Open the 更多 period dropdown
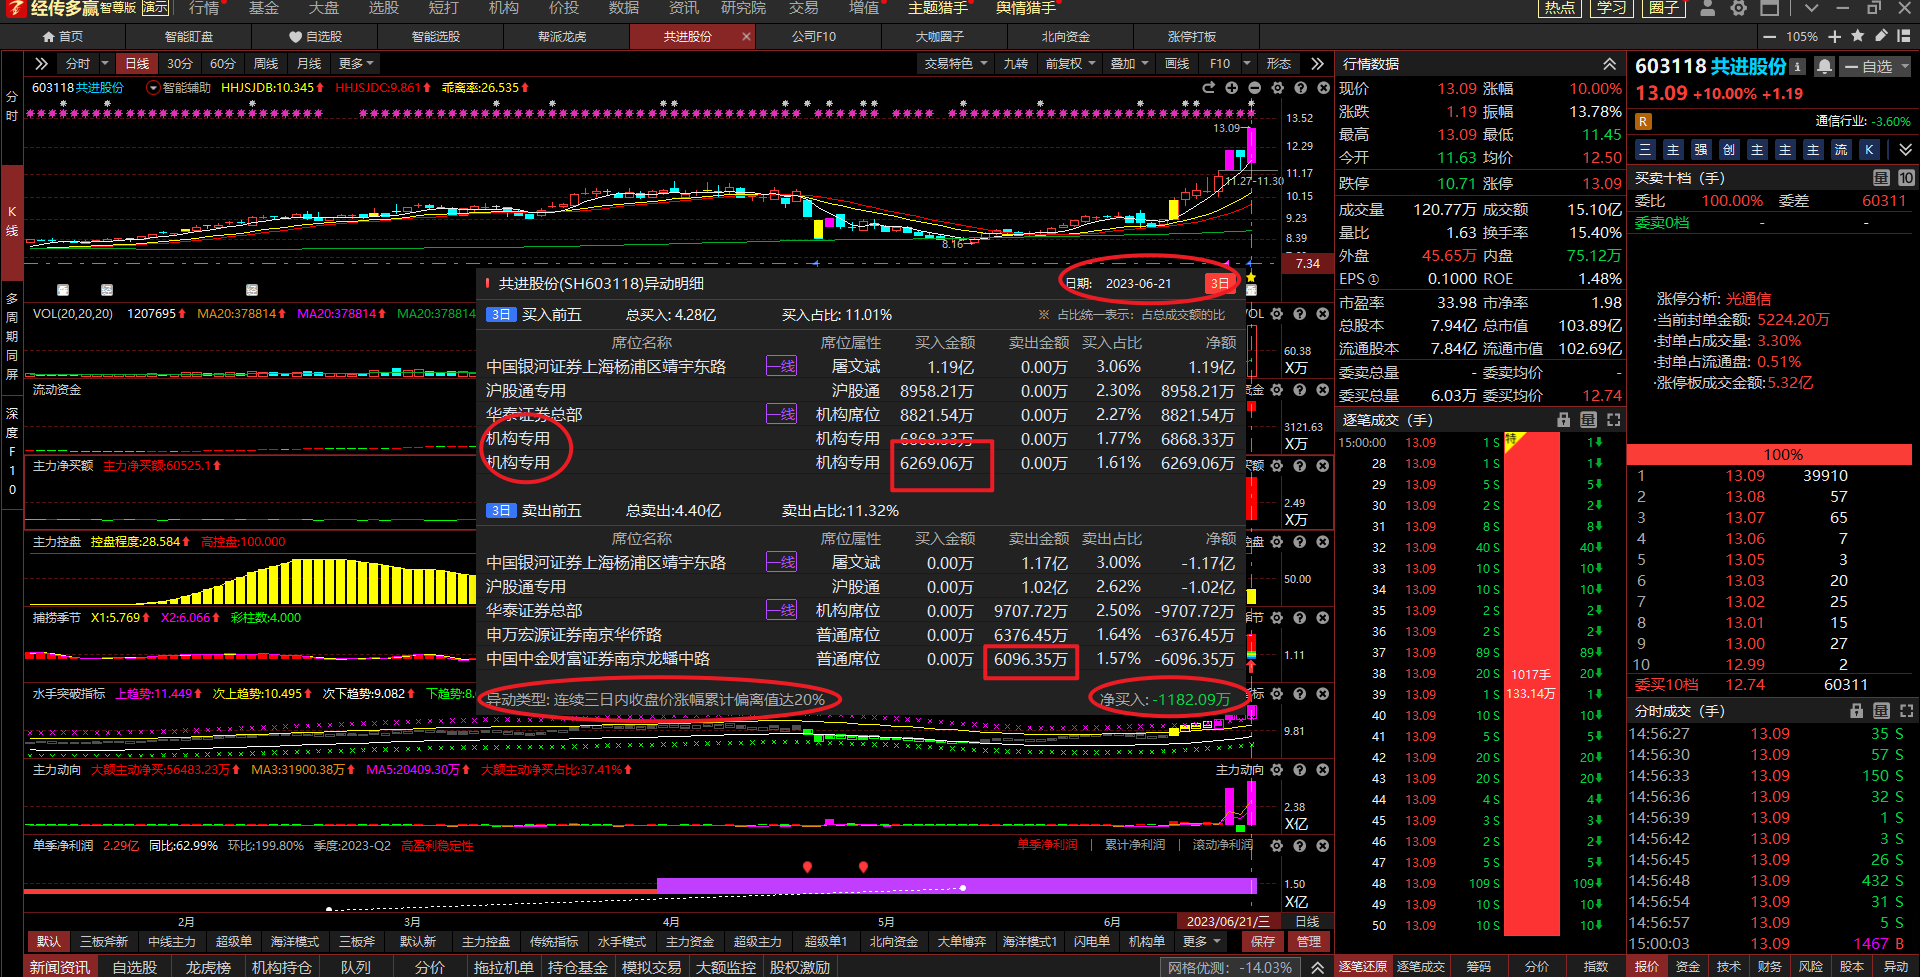The image size is (1920, 977). tap(356, 63)
